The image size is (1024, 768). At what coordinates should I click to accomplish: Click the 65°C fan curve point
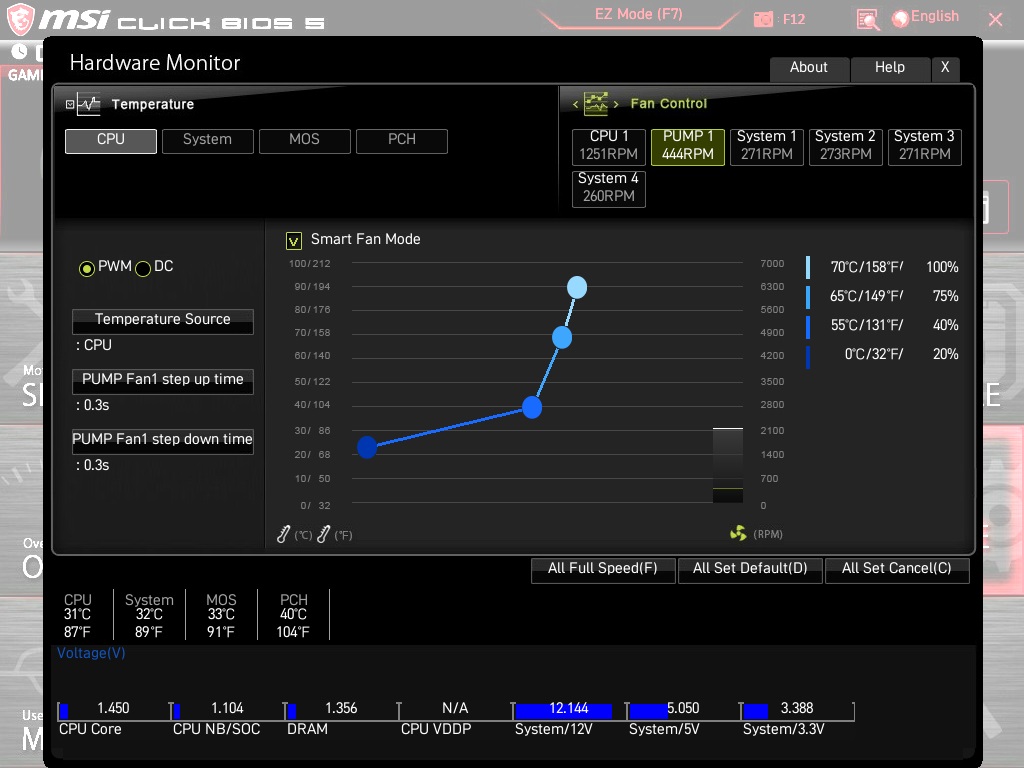562,338
